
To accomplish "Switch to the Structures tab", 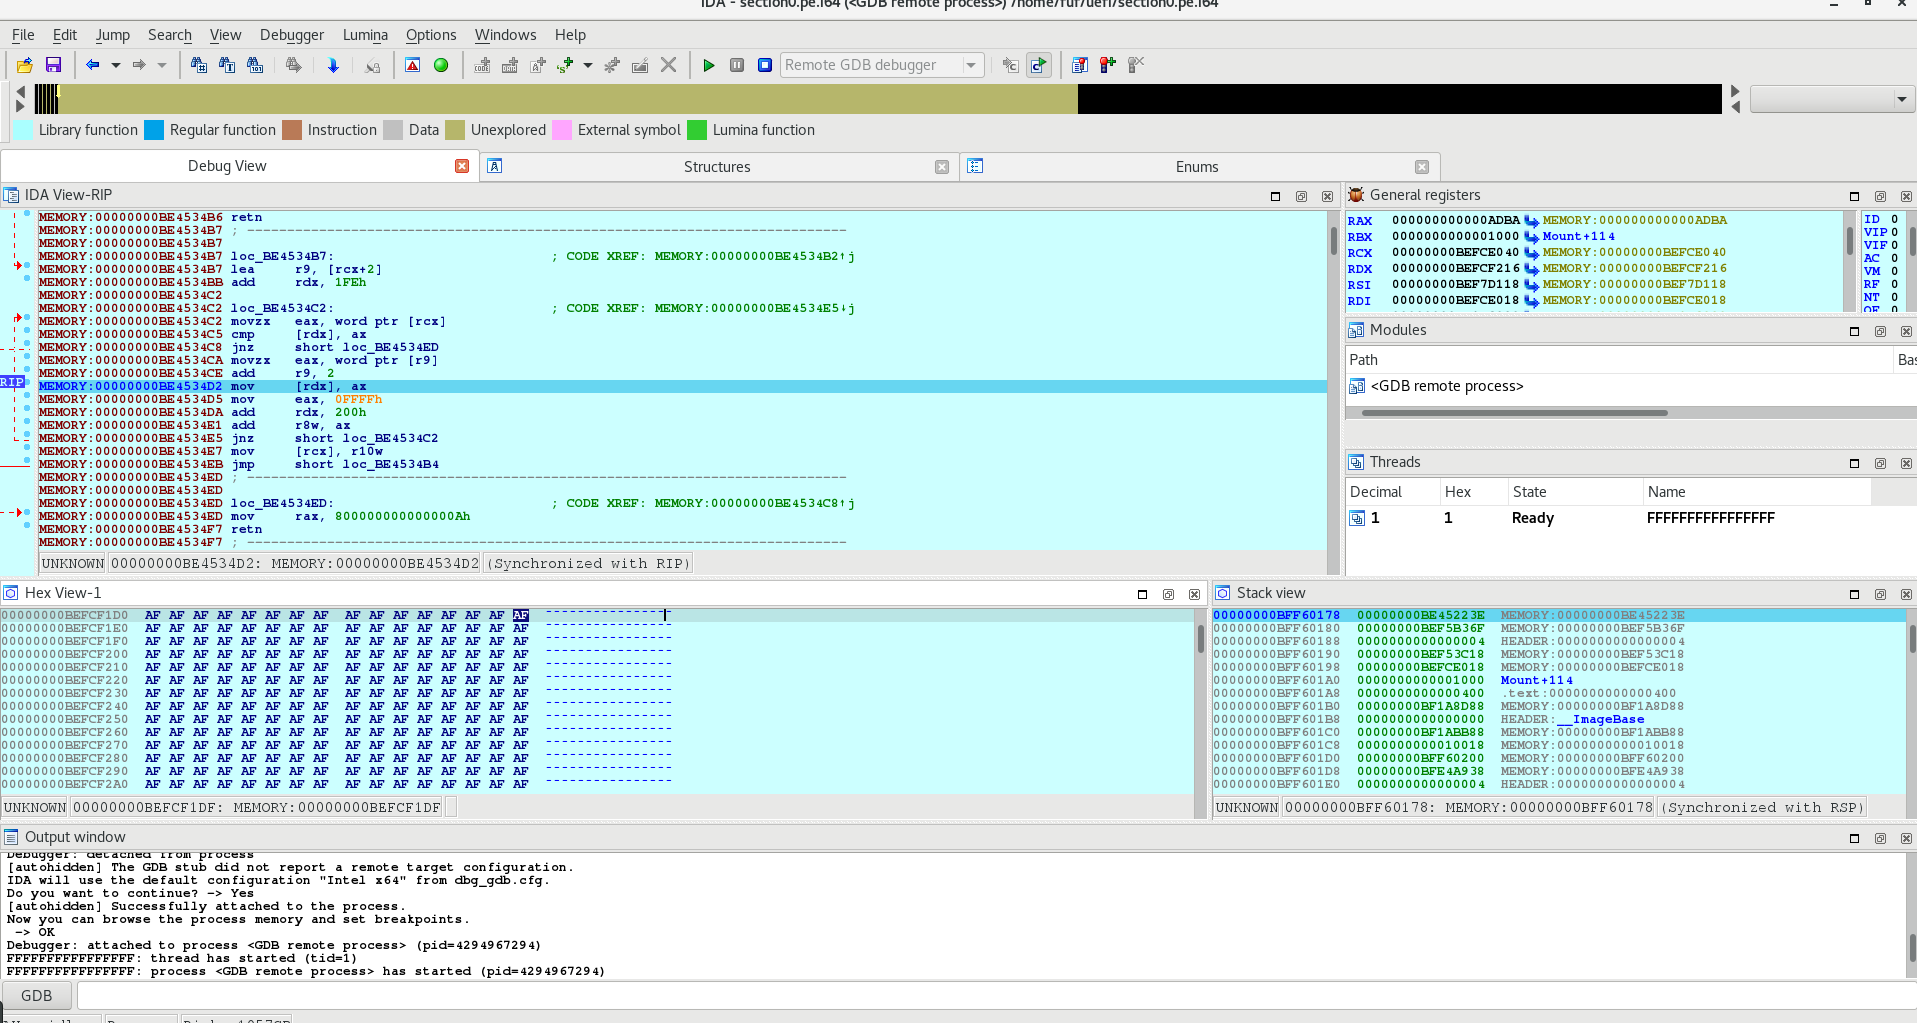I will point(716,167).
